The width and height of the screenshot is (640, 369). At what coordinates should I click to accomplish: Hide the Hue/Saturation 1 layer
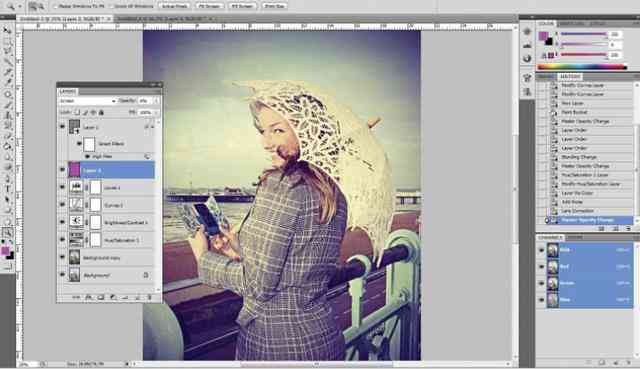(62, 240)
